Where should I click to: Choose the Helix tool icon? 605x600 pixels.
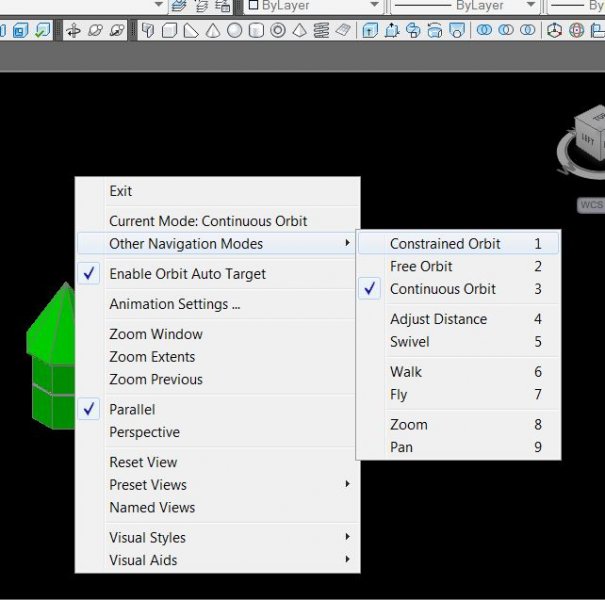pos(321,30)
